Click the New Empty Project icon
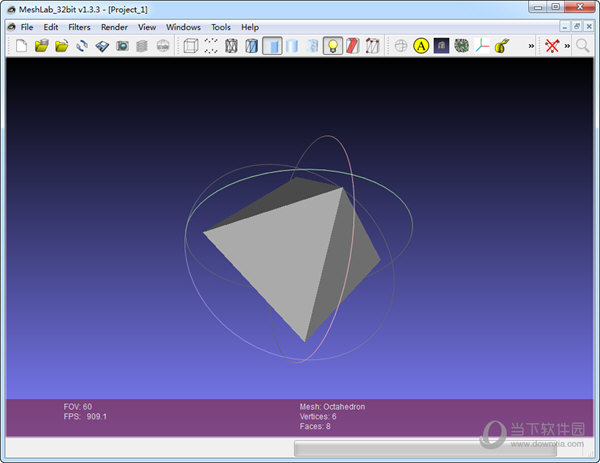 (x=21, y=46)
